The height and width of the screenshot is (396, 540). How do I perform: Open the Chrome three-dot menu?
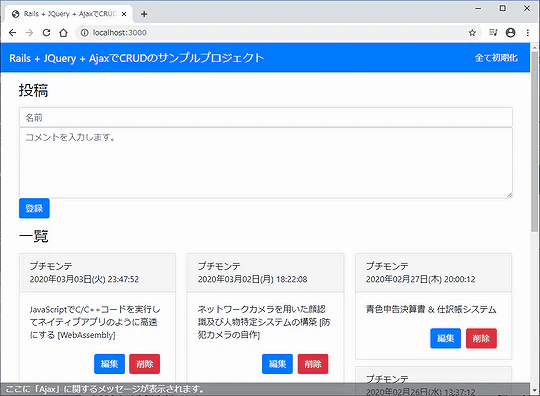[528, 33]
